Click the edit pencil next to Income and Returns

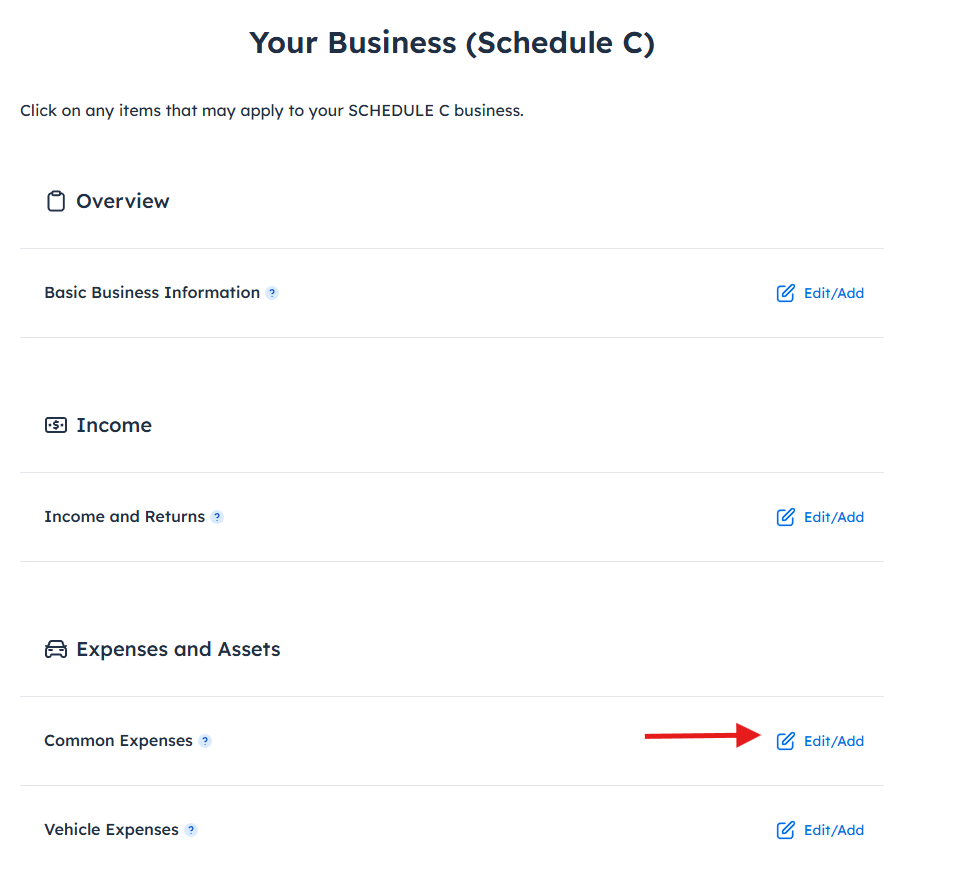click(786, 517)
